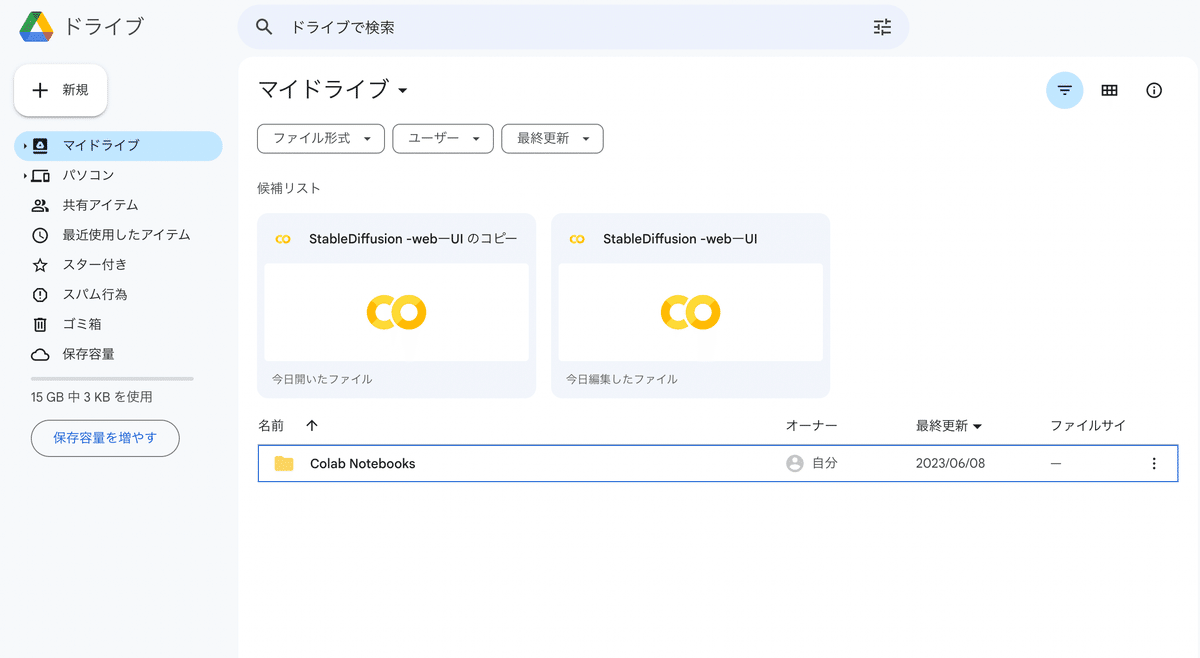This screenshot has width=1200, height=658.
Task: Click the storage usage progress bar
Action: tap(112, 379)
